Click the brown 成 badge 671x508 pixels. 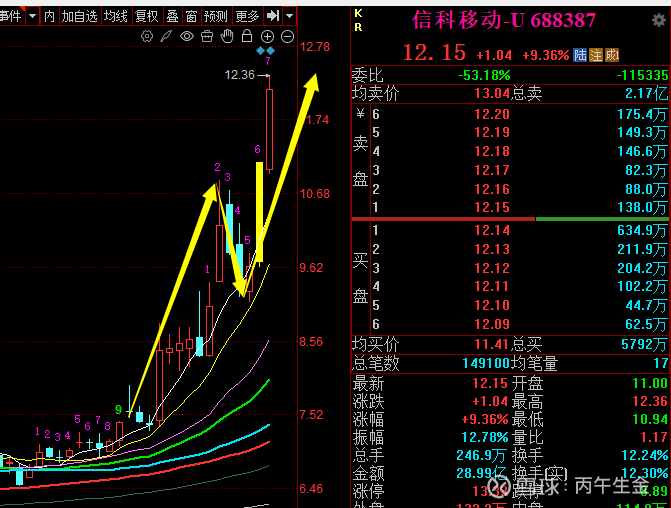click(x=612, y=55)
